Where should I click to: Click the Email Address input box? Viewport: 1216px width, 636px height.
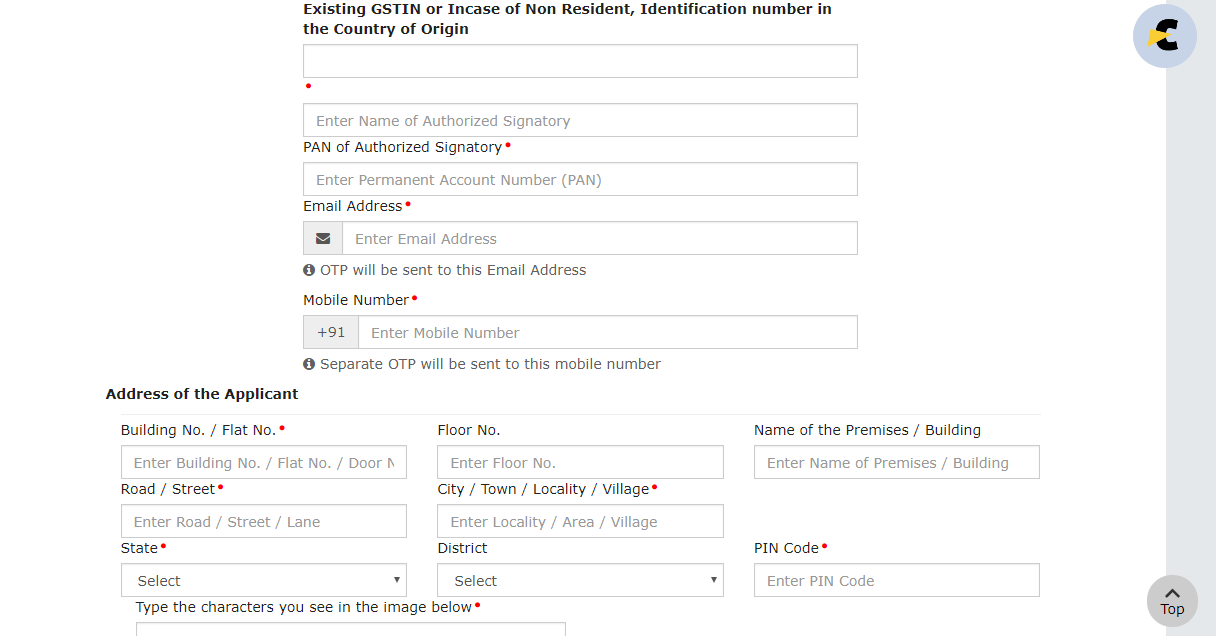[x=600, y=239]
